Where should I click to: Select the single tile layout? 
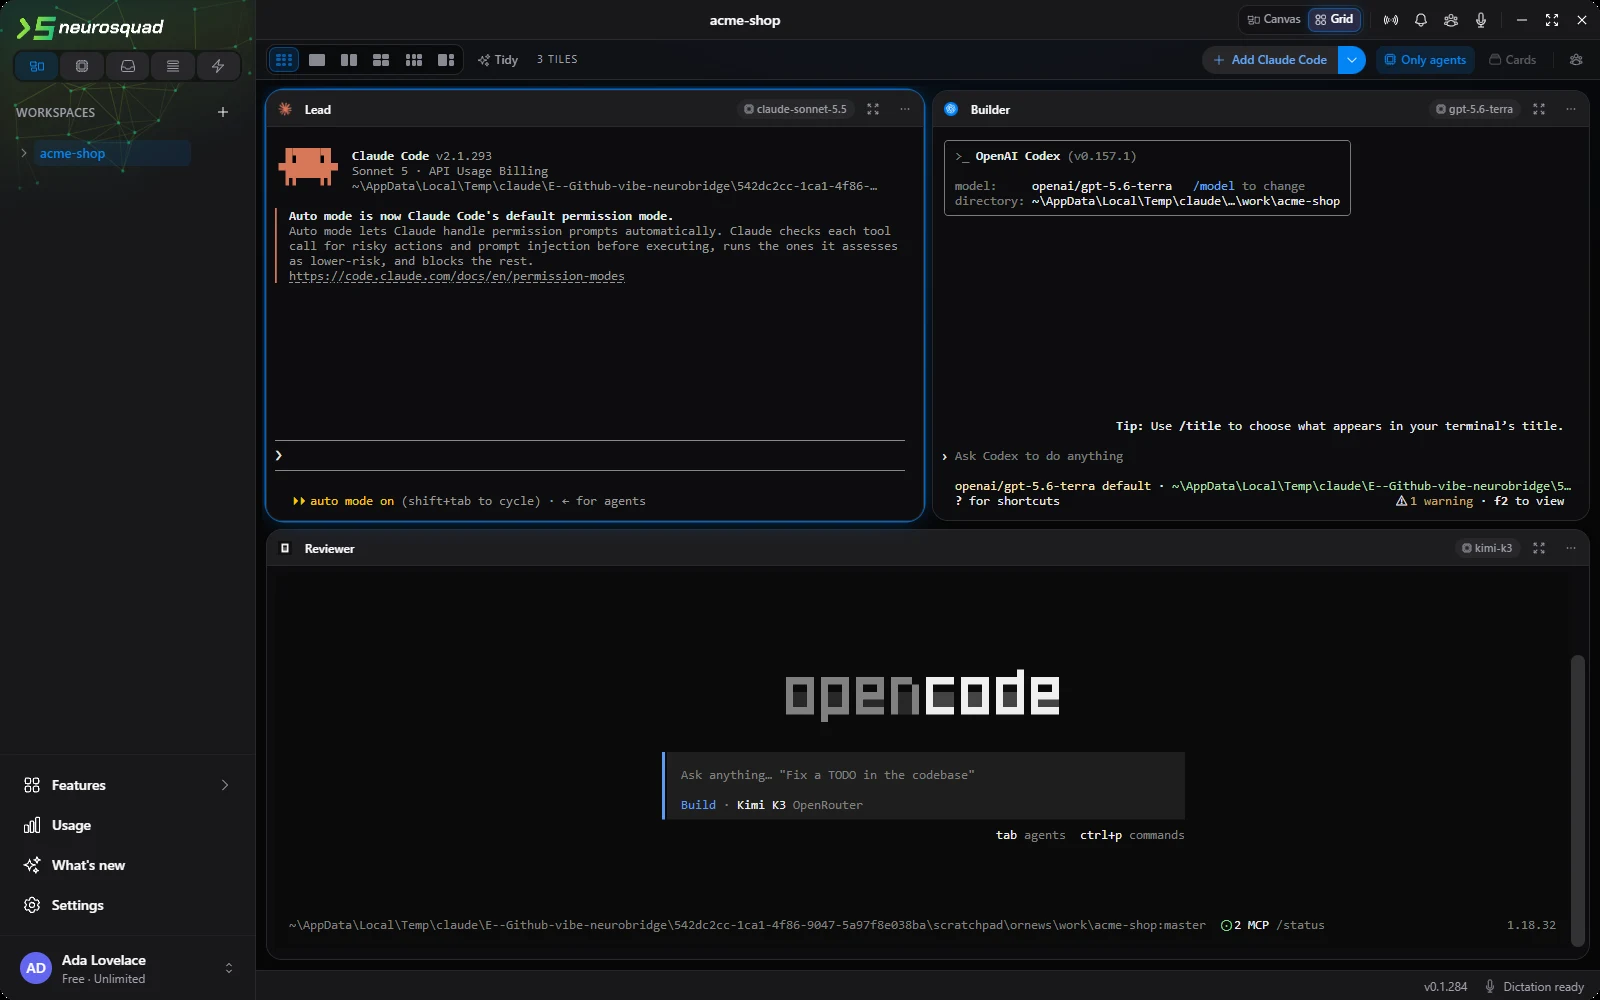click(317, 60)
